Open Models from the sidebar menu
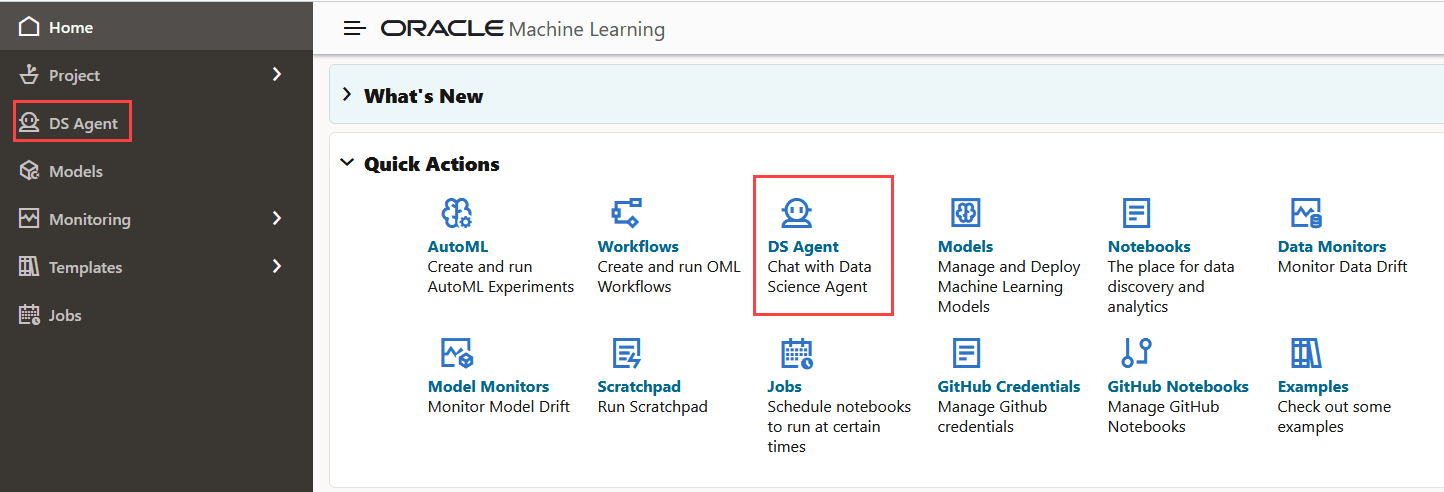This screenshot has height=492, width=1444. [75, 171]
